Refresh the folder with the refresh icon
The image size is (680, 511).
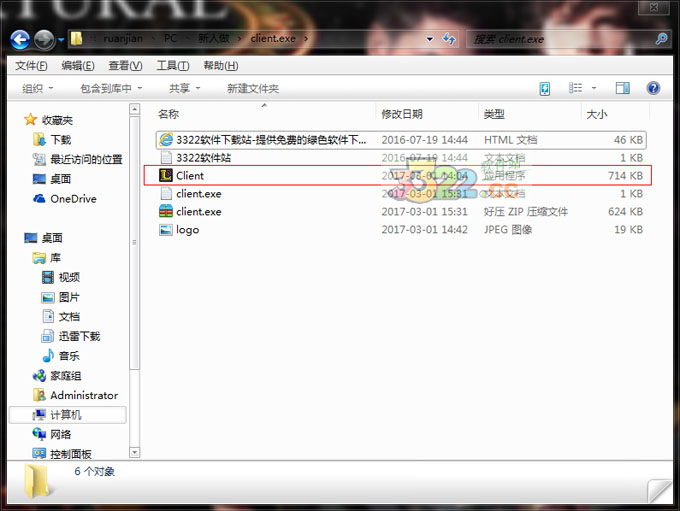click(x=449, y=39)
